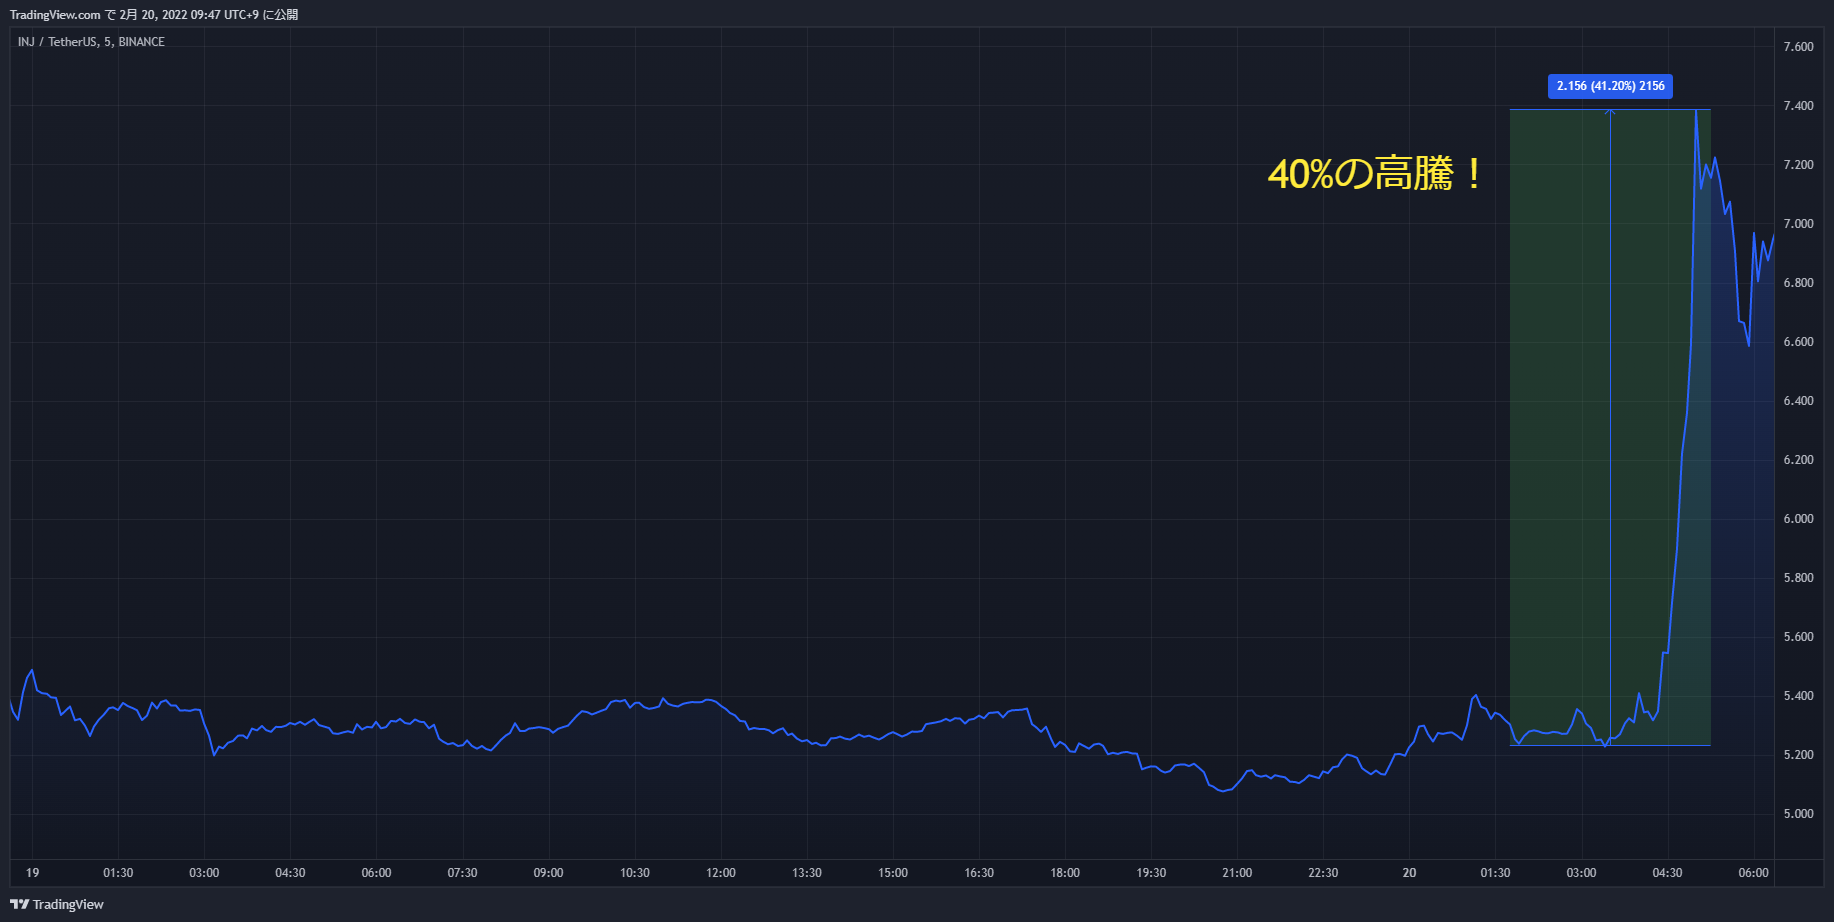The image size is (1834, 922).
Task: Click the TradingView.com publish header text
Action: (154, 15)
